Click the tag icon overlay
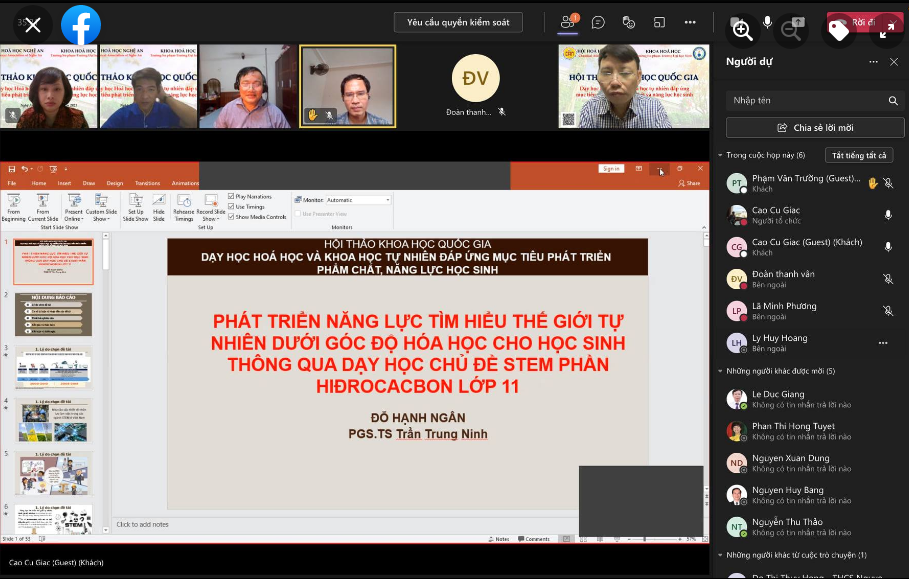 838,29
